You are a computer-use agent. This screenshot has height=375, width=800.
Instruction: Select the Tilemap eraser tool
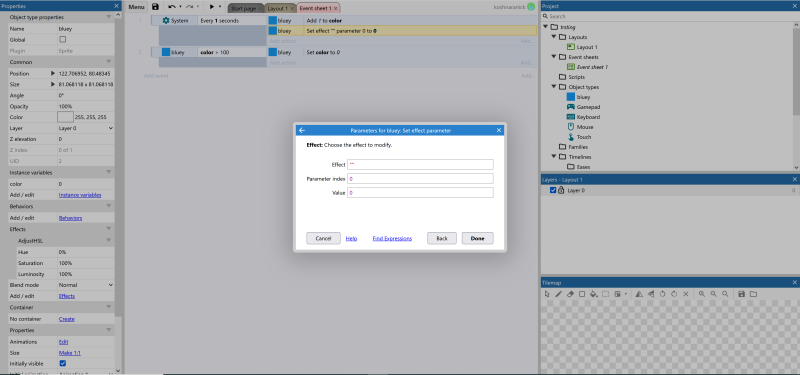pyautogui.click(x=570, y=294)
